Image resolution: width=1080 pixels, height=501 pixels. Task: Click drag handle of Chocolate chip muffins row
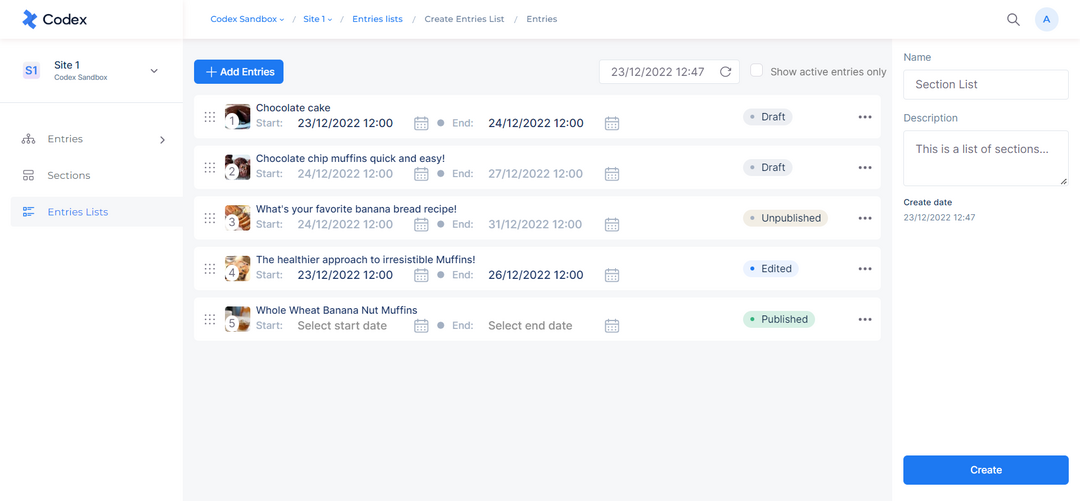pos(210,167)
